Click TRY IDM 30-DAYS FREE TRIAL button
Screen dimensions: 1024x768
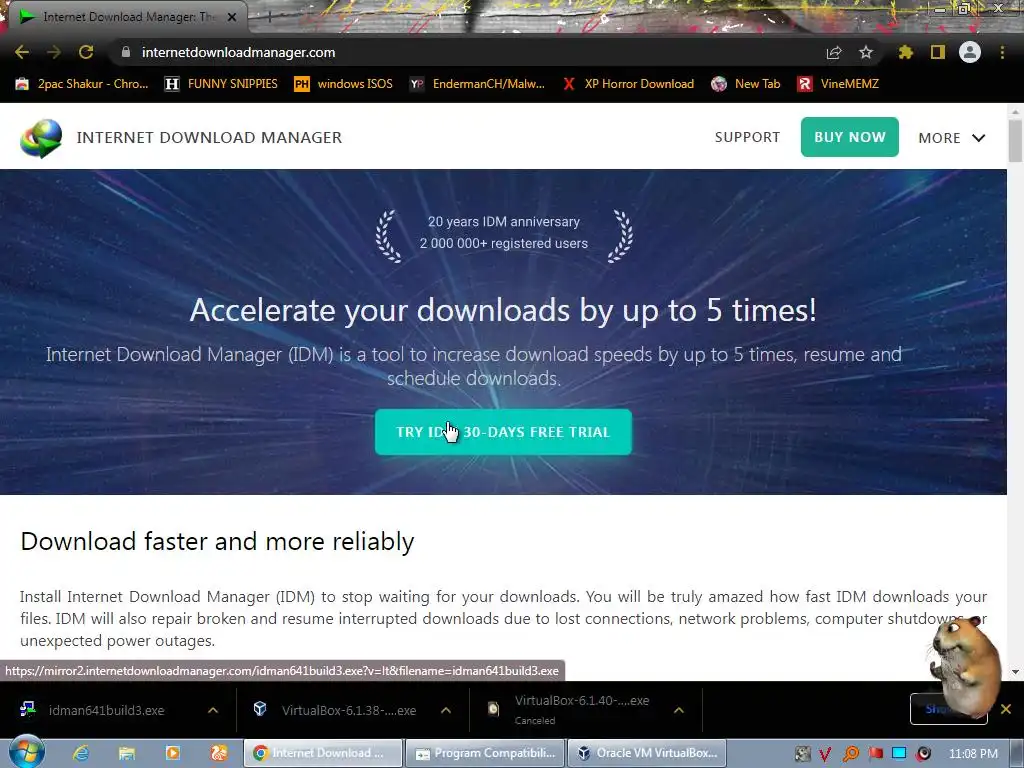tap(504, 432)
